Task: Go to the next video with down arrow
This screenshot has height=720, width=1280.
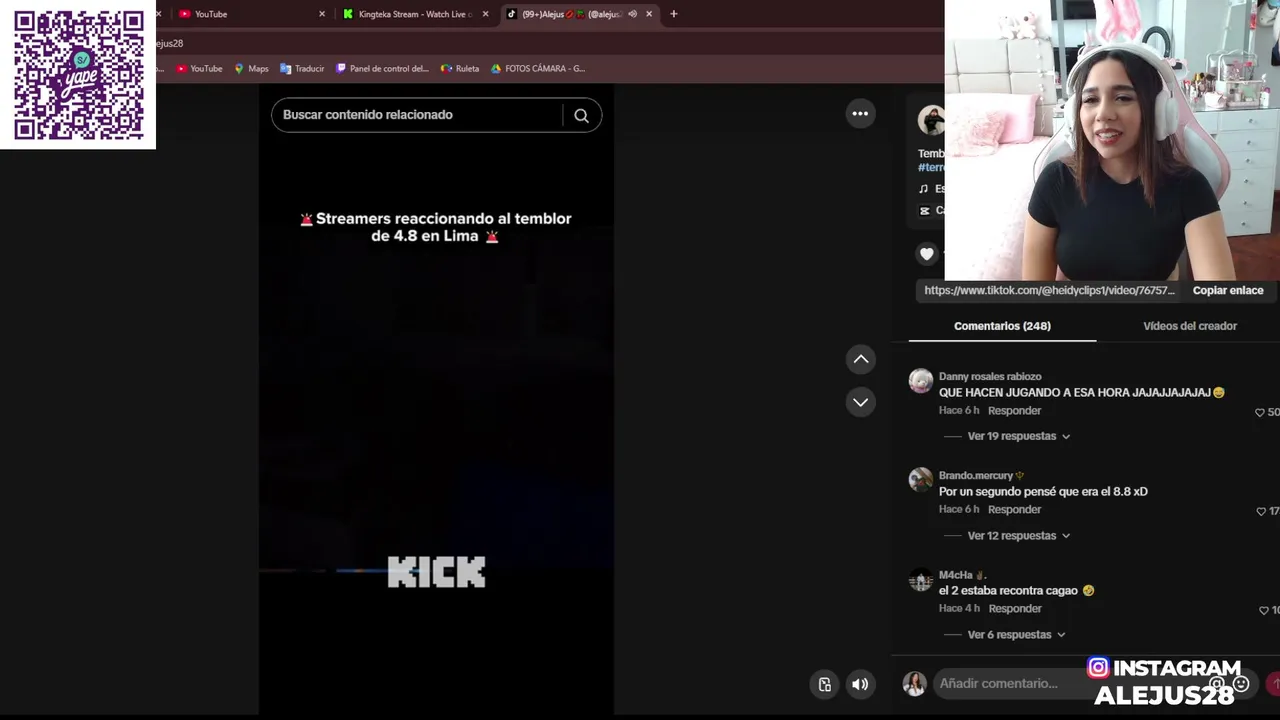Action: click(x=860, y=402)
